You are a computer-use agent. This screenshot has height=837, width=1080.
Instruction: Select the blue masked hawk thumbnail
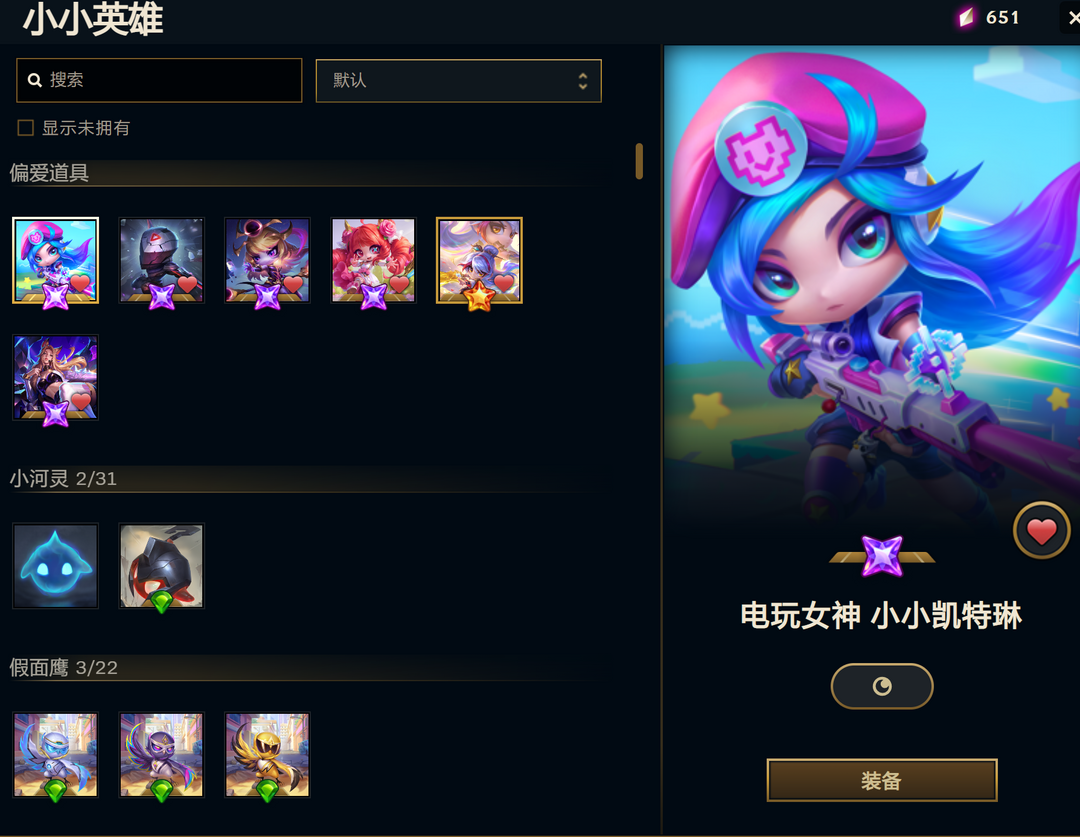click(x=56, y=755)
